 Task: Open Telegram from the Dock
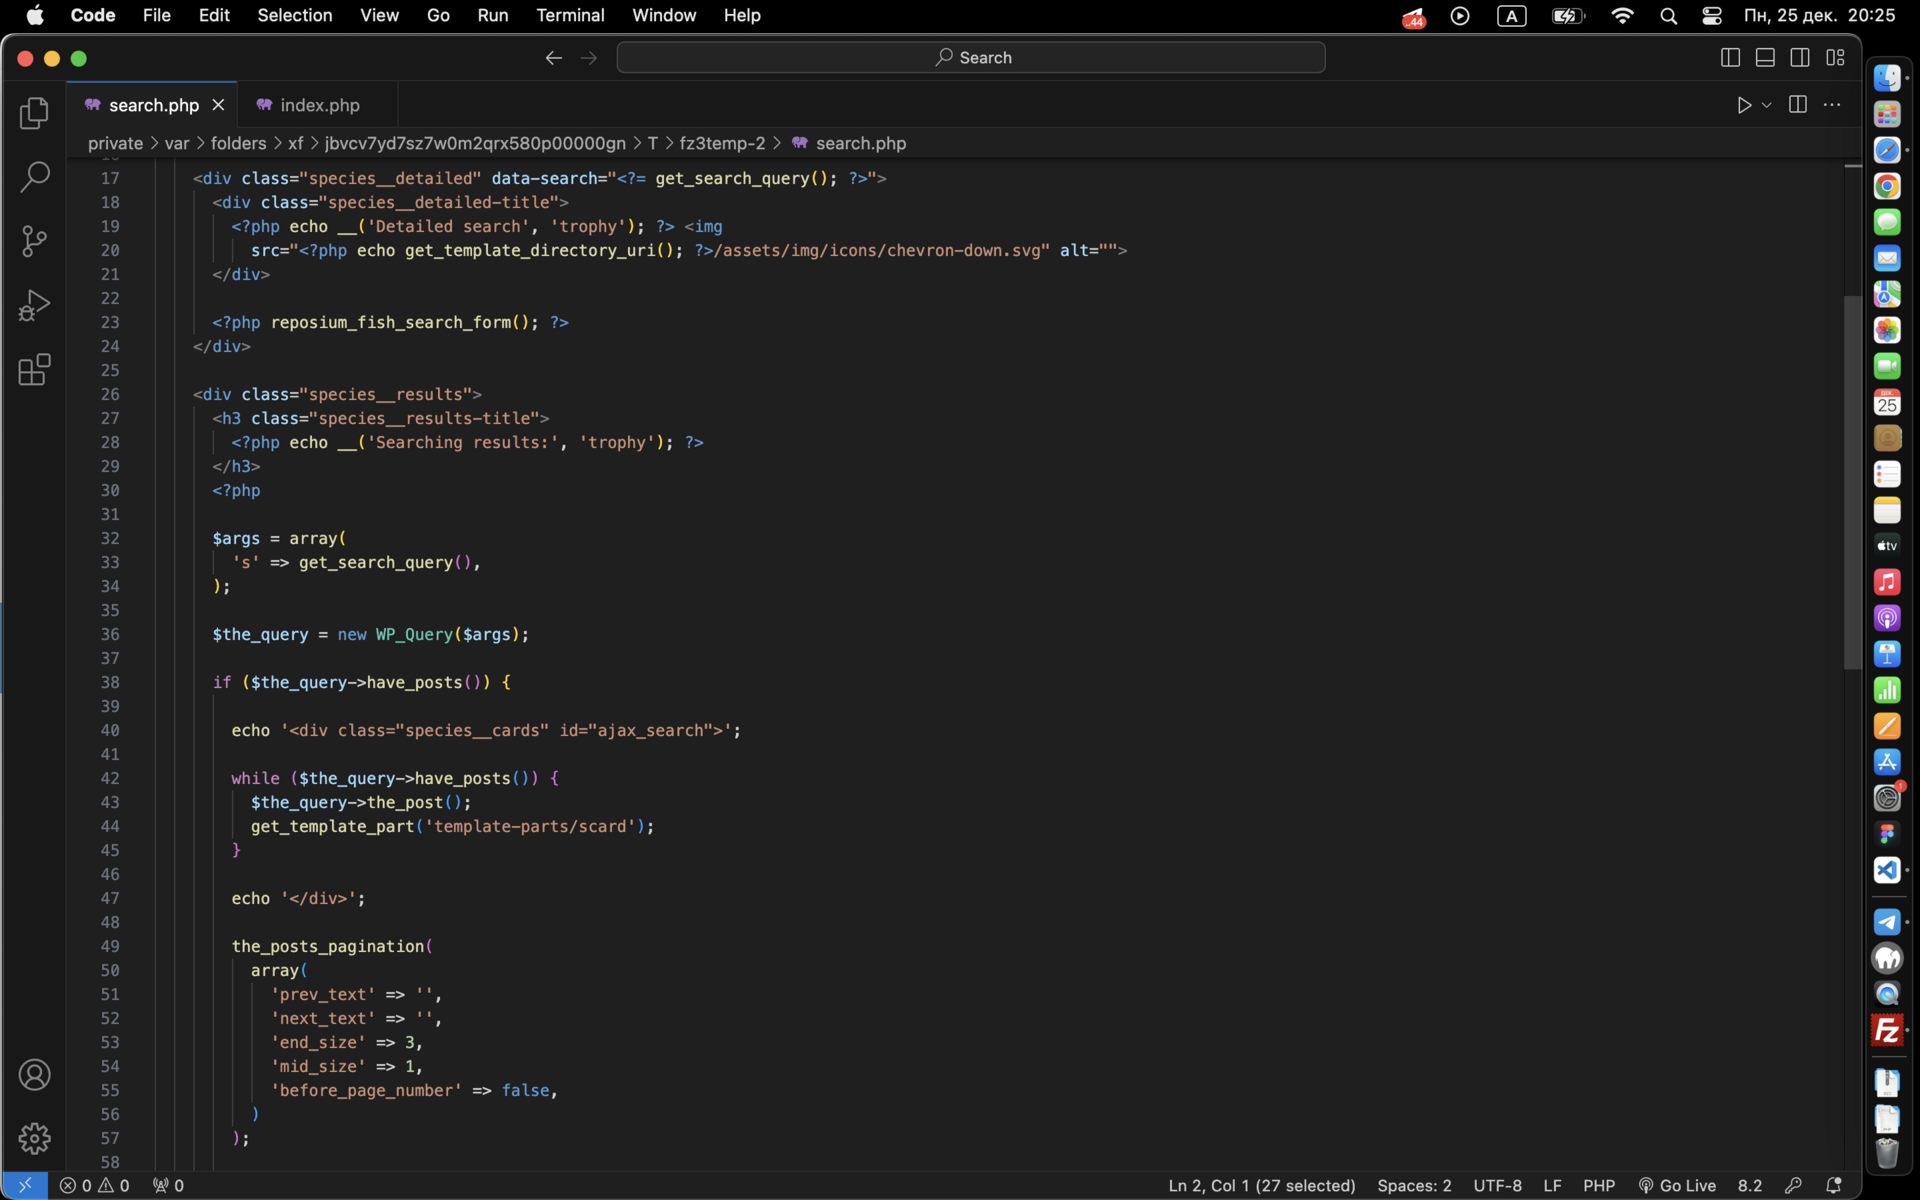pos(1887,922)
